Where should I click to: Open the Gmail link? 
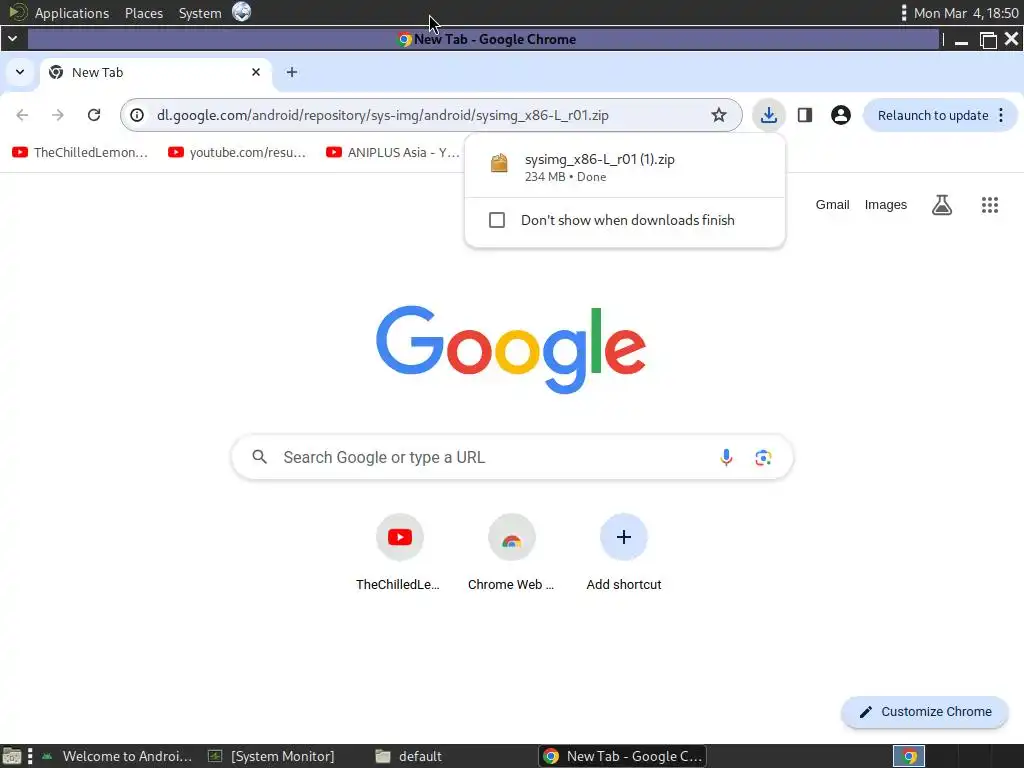[832, 205]
